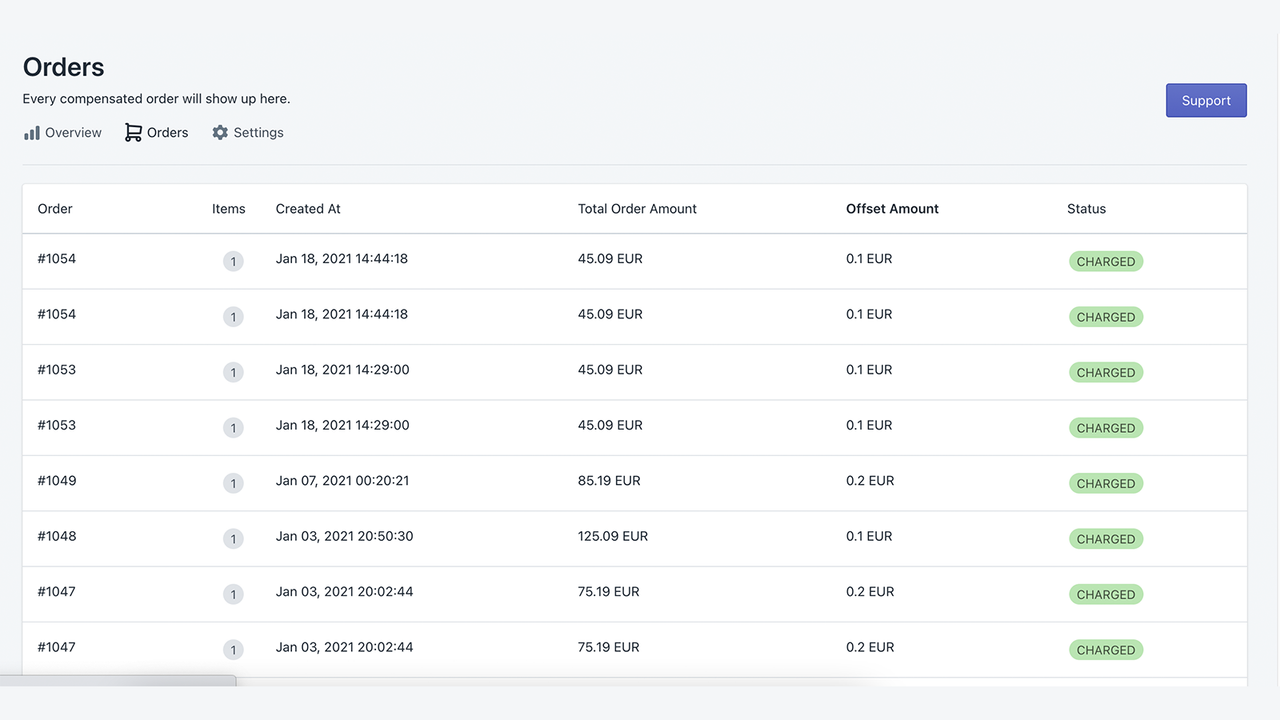Click the items badge beside order #1048
This screenshot has height=720, width=1280.
click(x=233, y=538)
